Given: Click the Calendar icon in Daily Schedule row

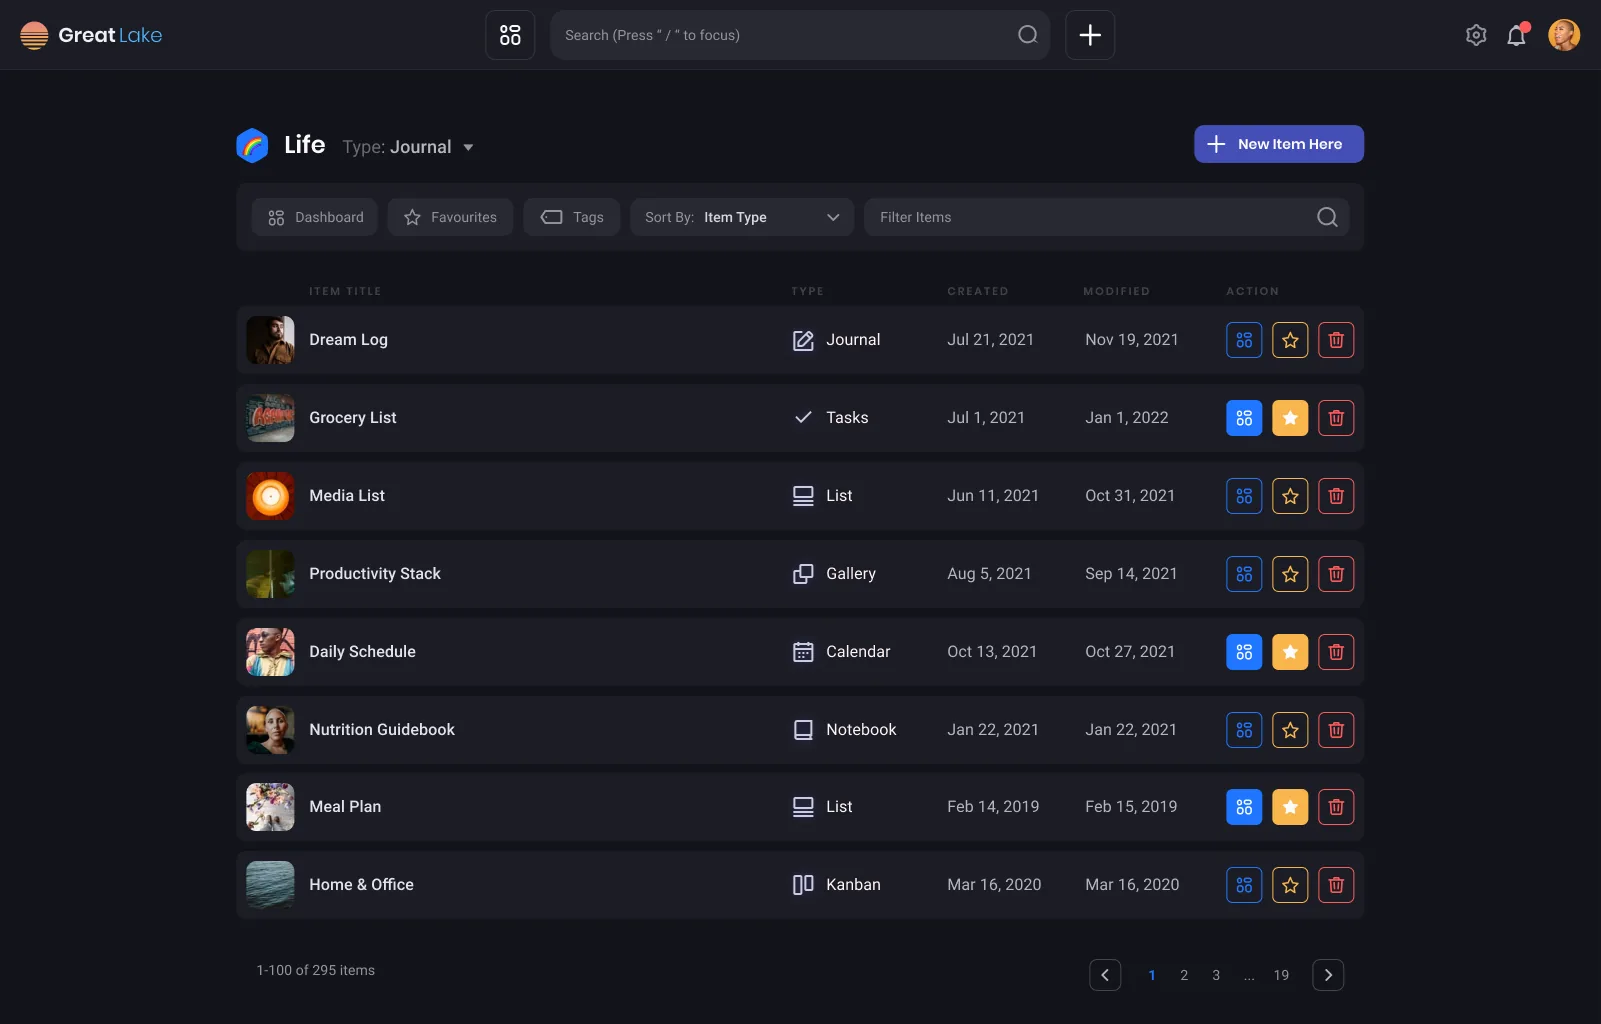Looking at the screenshot, I should (x=803, y=652).
